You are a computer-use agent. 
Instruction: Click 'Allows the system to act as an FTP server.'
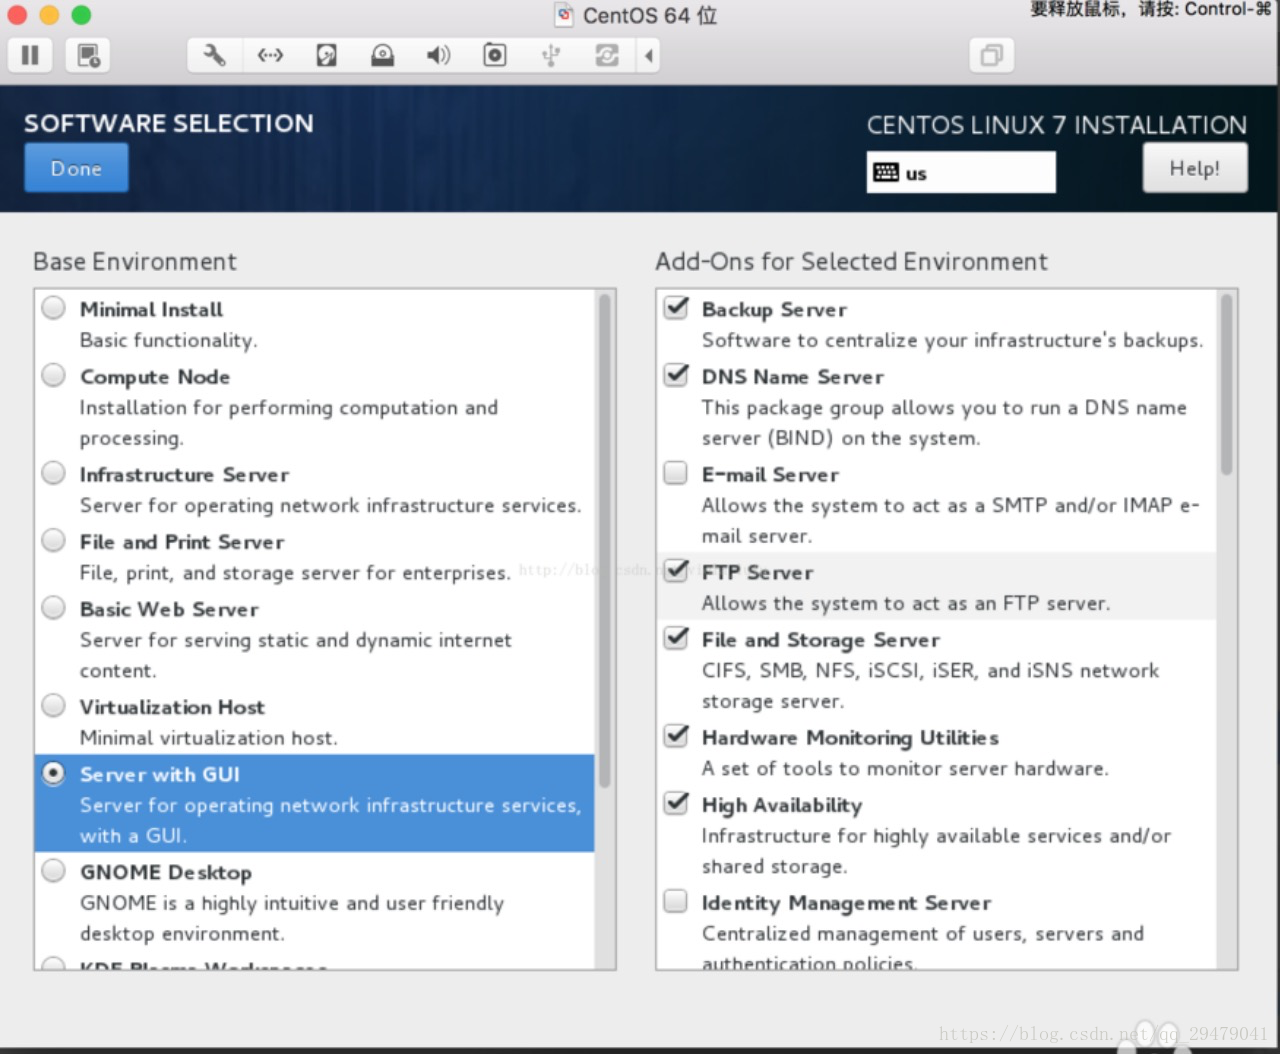(x=906, y=603)
